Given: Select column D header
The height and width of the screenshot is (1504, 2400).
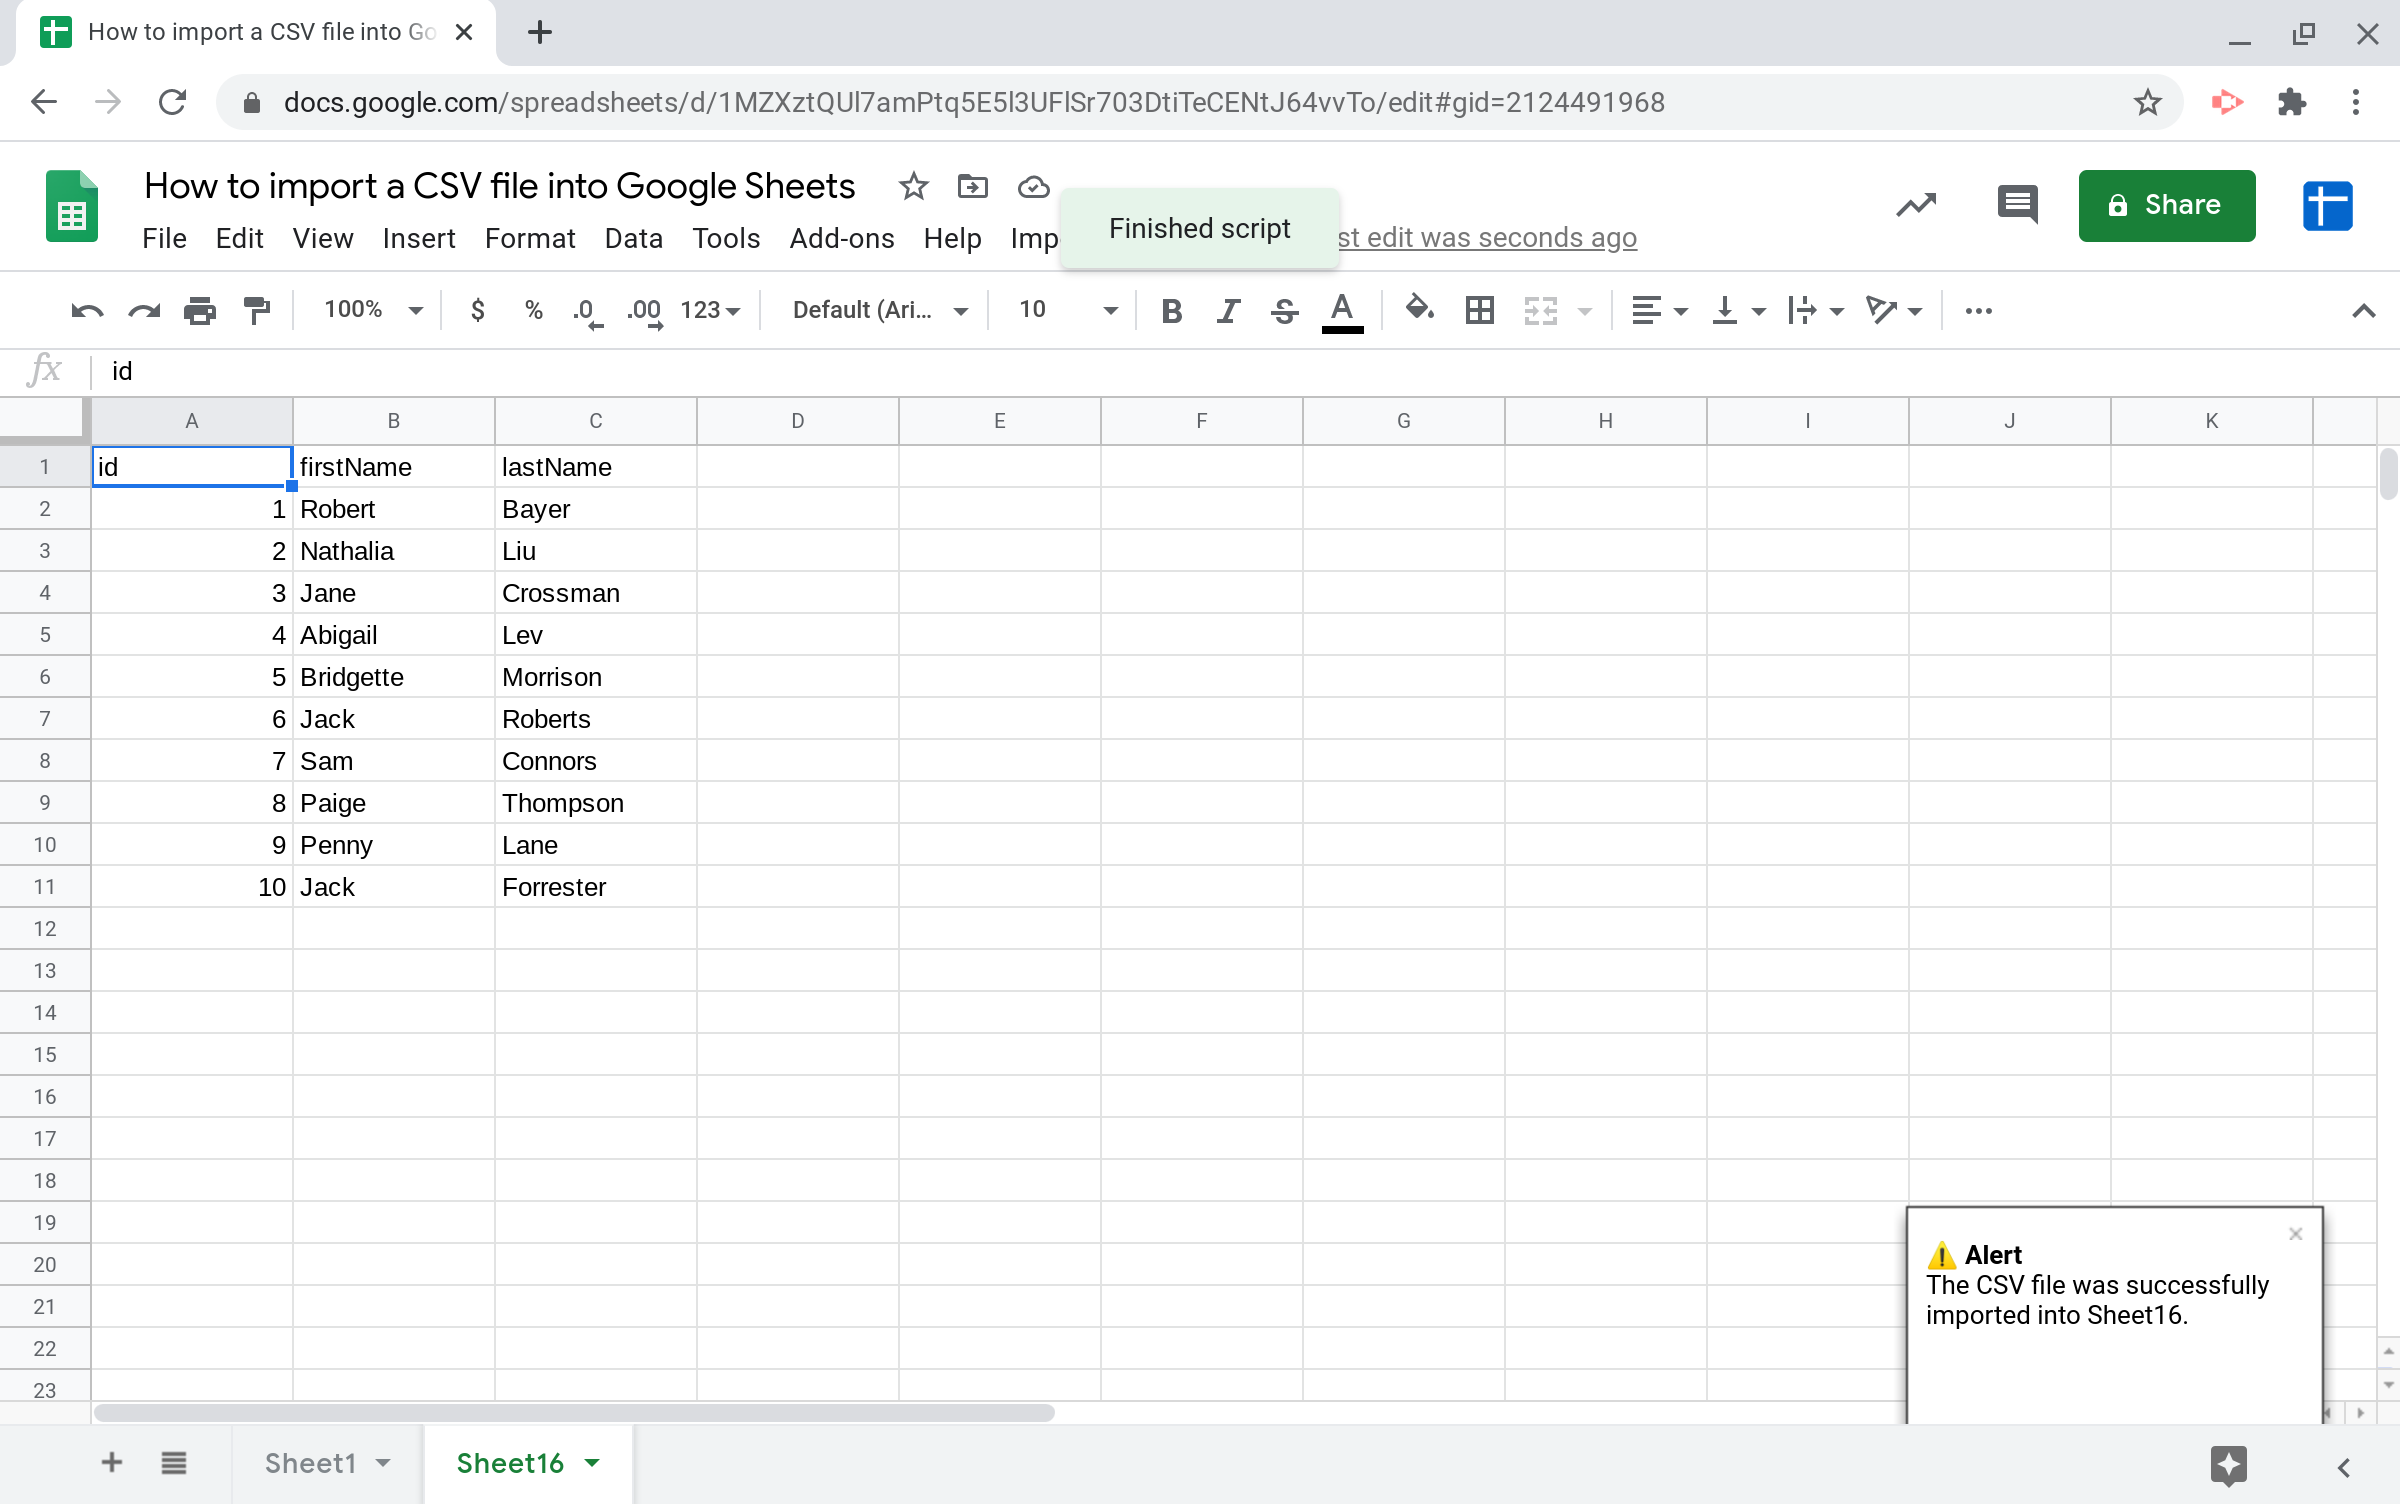Looking at the screenshot, I should click(798, 421).
